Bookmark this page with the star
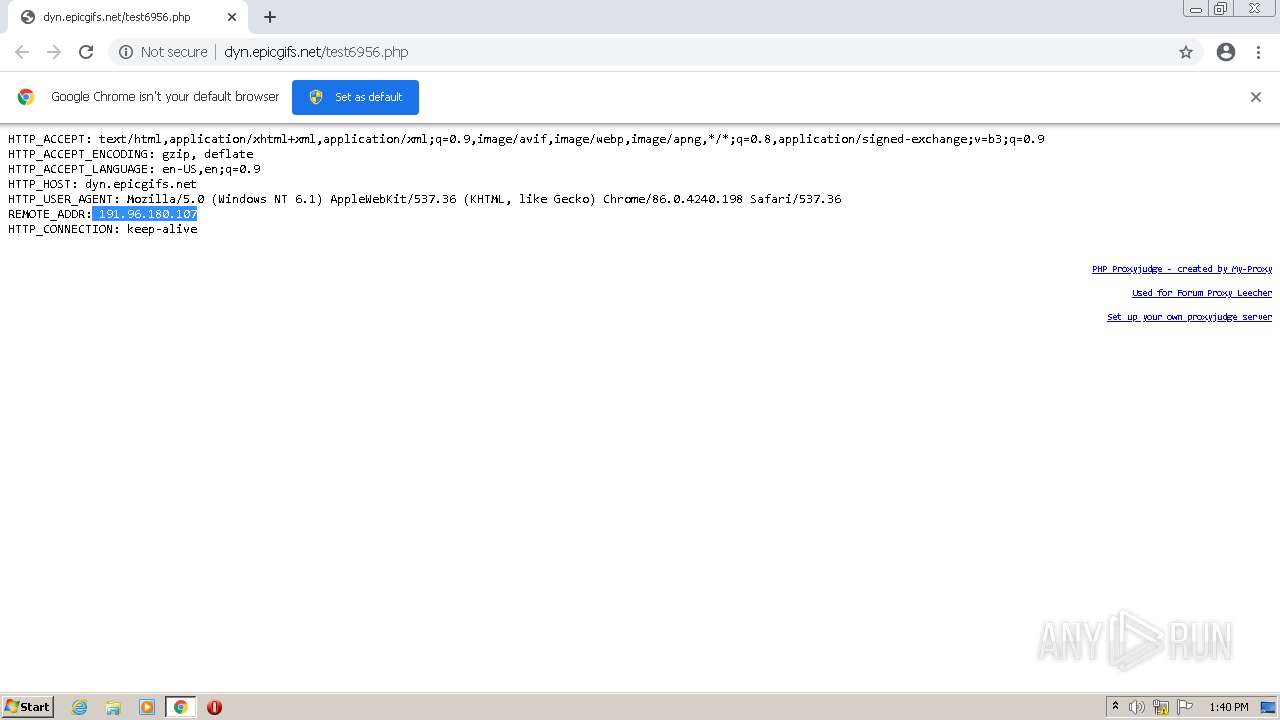This screenshot has width=1280, height=720. [1186, 52]
